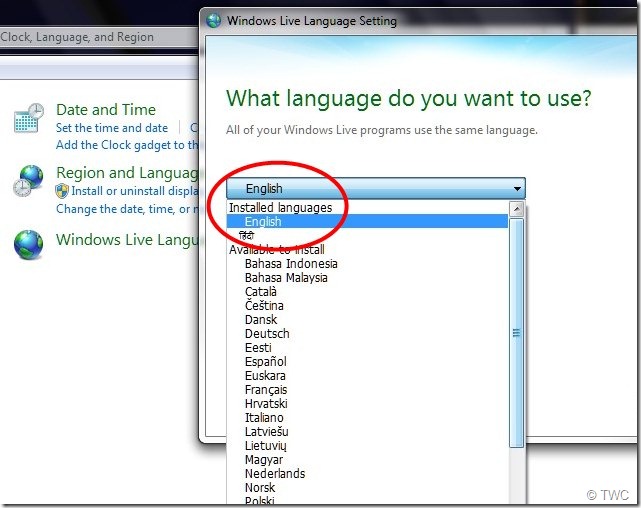The width and height of the screenshot is (641, 508).
Task: Select Norsk in the language list
Action: tap(368, 488)
